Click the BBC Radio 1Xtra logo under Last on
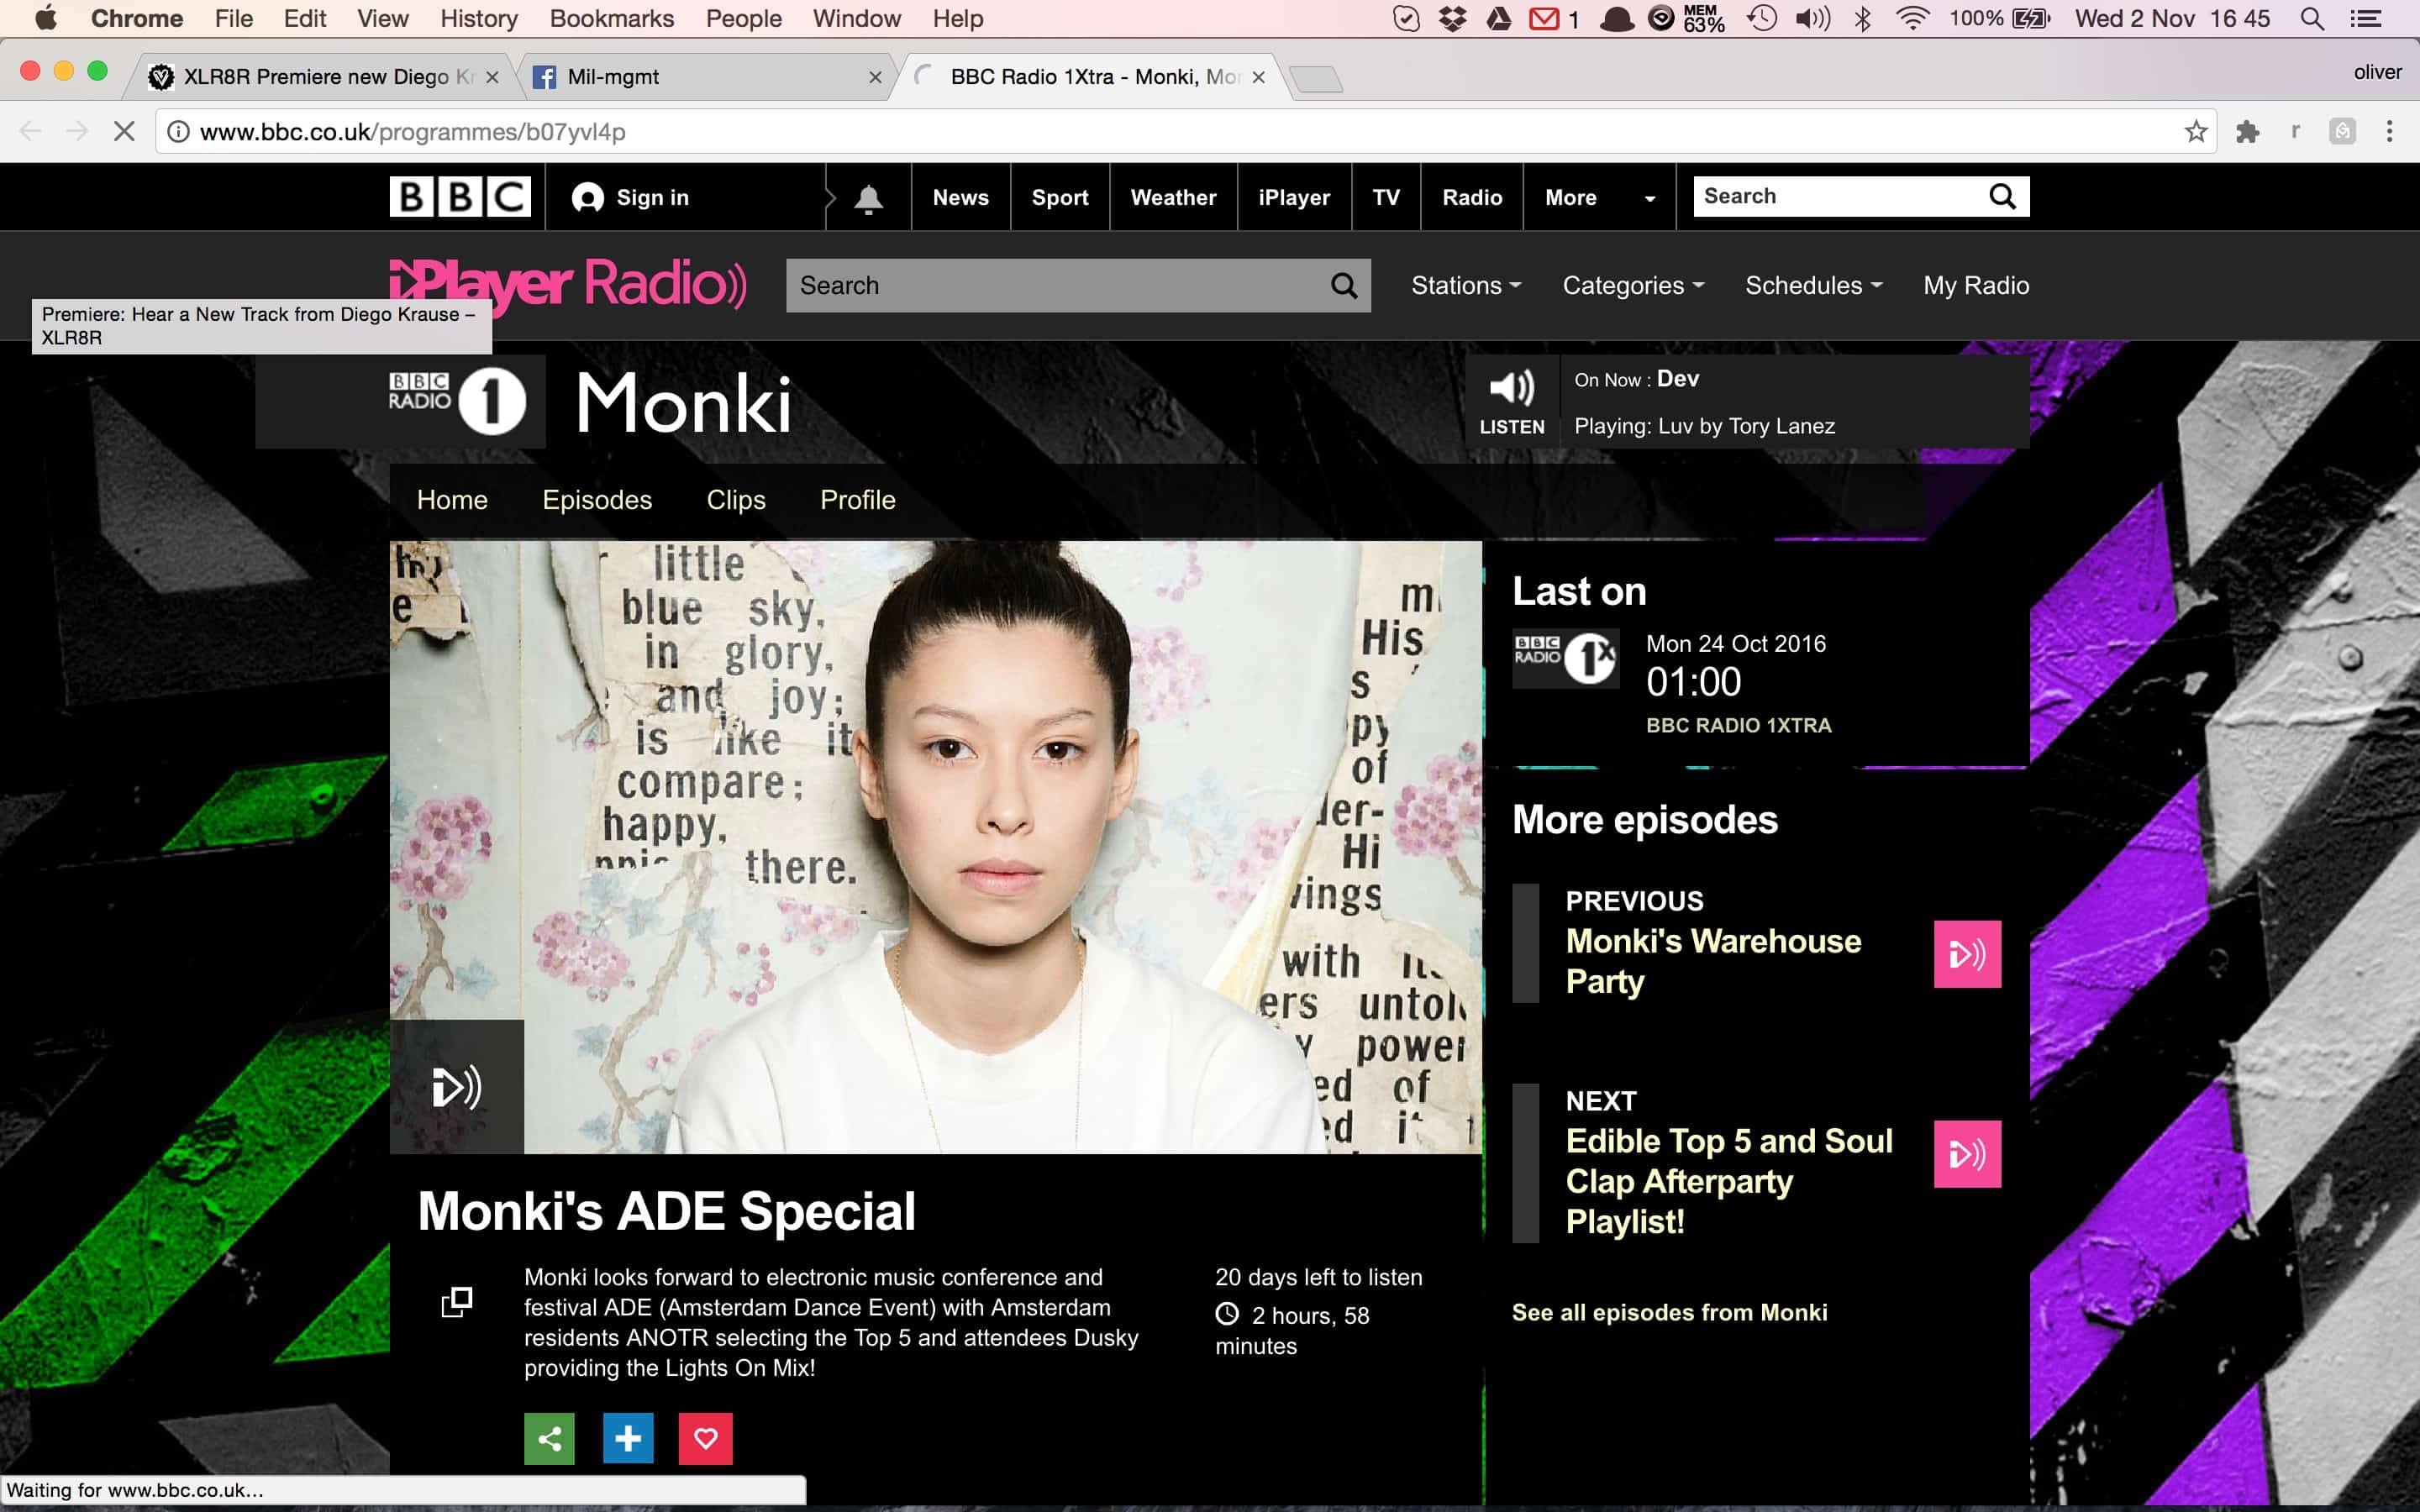The image size is (2420, 1512). [1565, 658]
